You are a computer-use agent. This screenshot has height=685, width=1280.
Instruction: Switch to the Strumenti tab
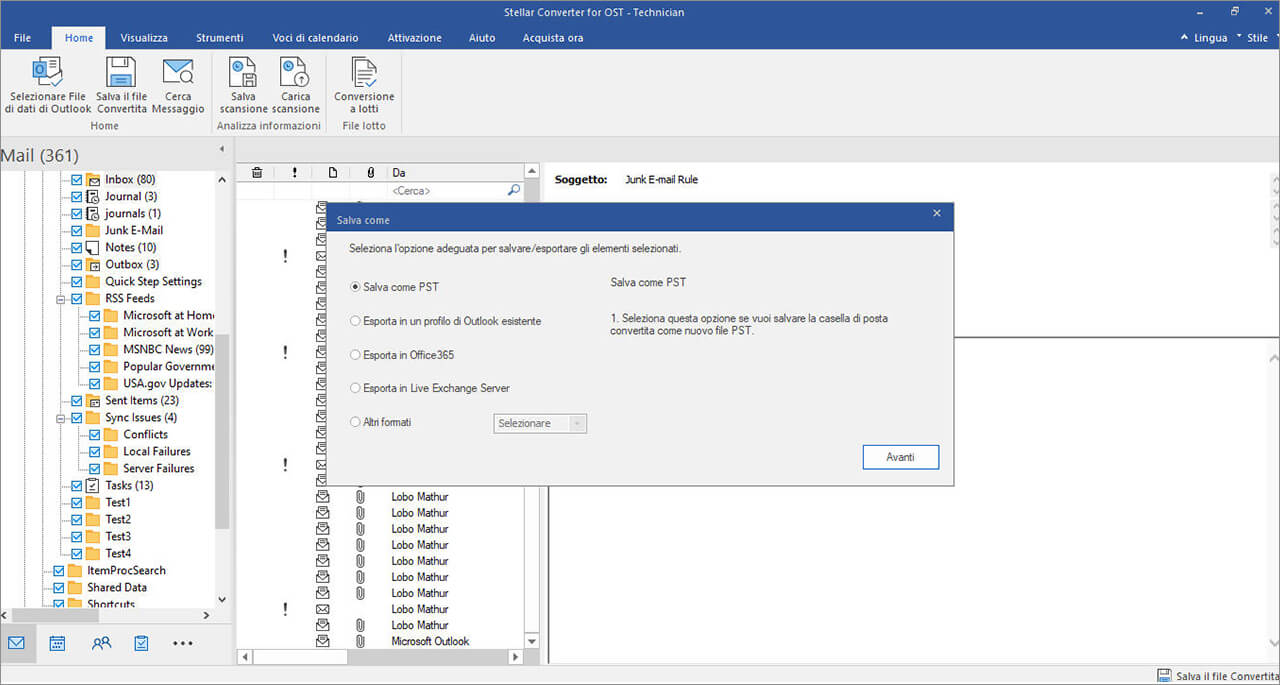(x=219, y=38)
